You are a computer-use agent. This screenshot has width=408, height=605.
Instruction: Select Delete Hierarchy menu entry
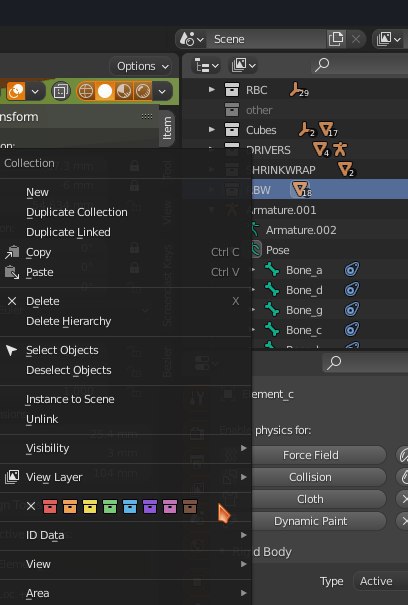[x=69, y=321]
